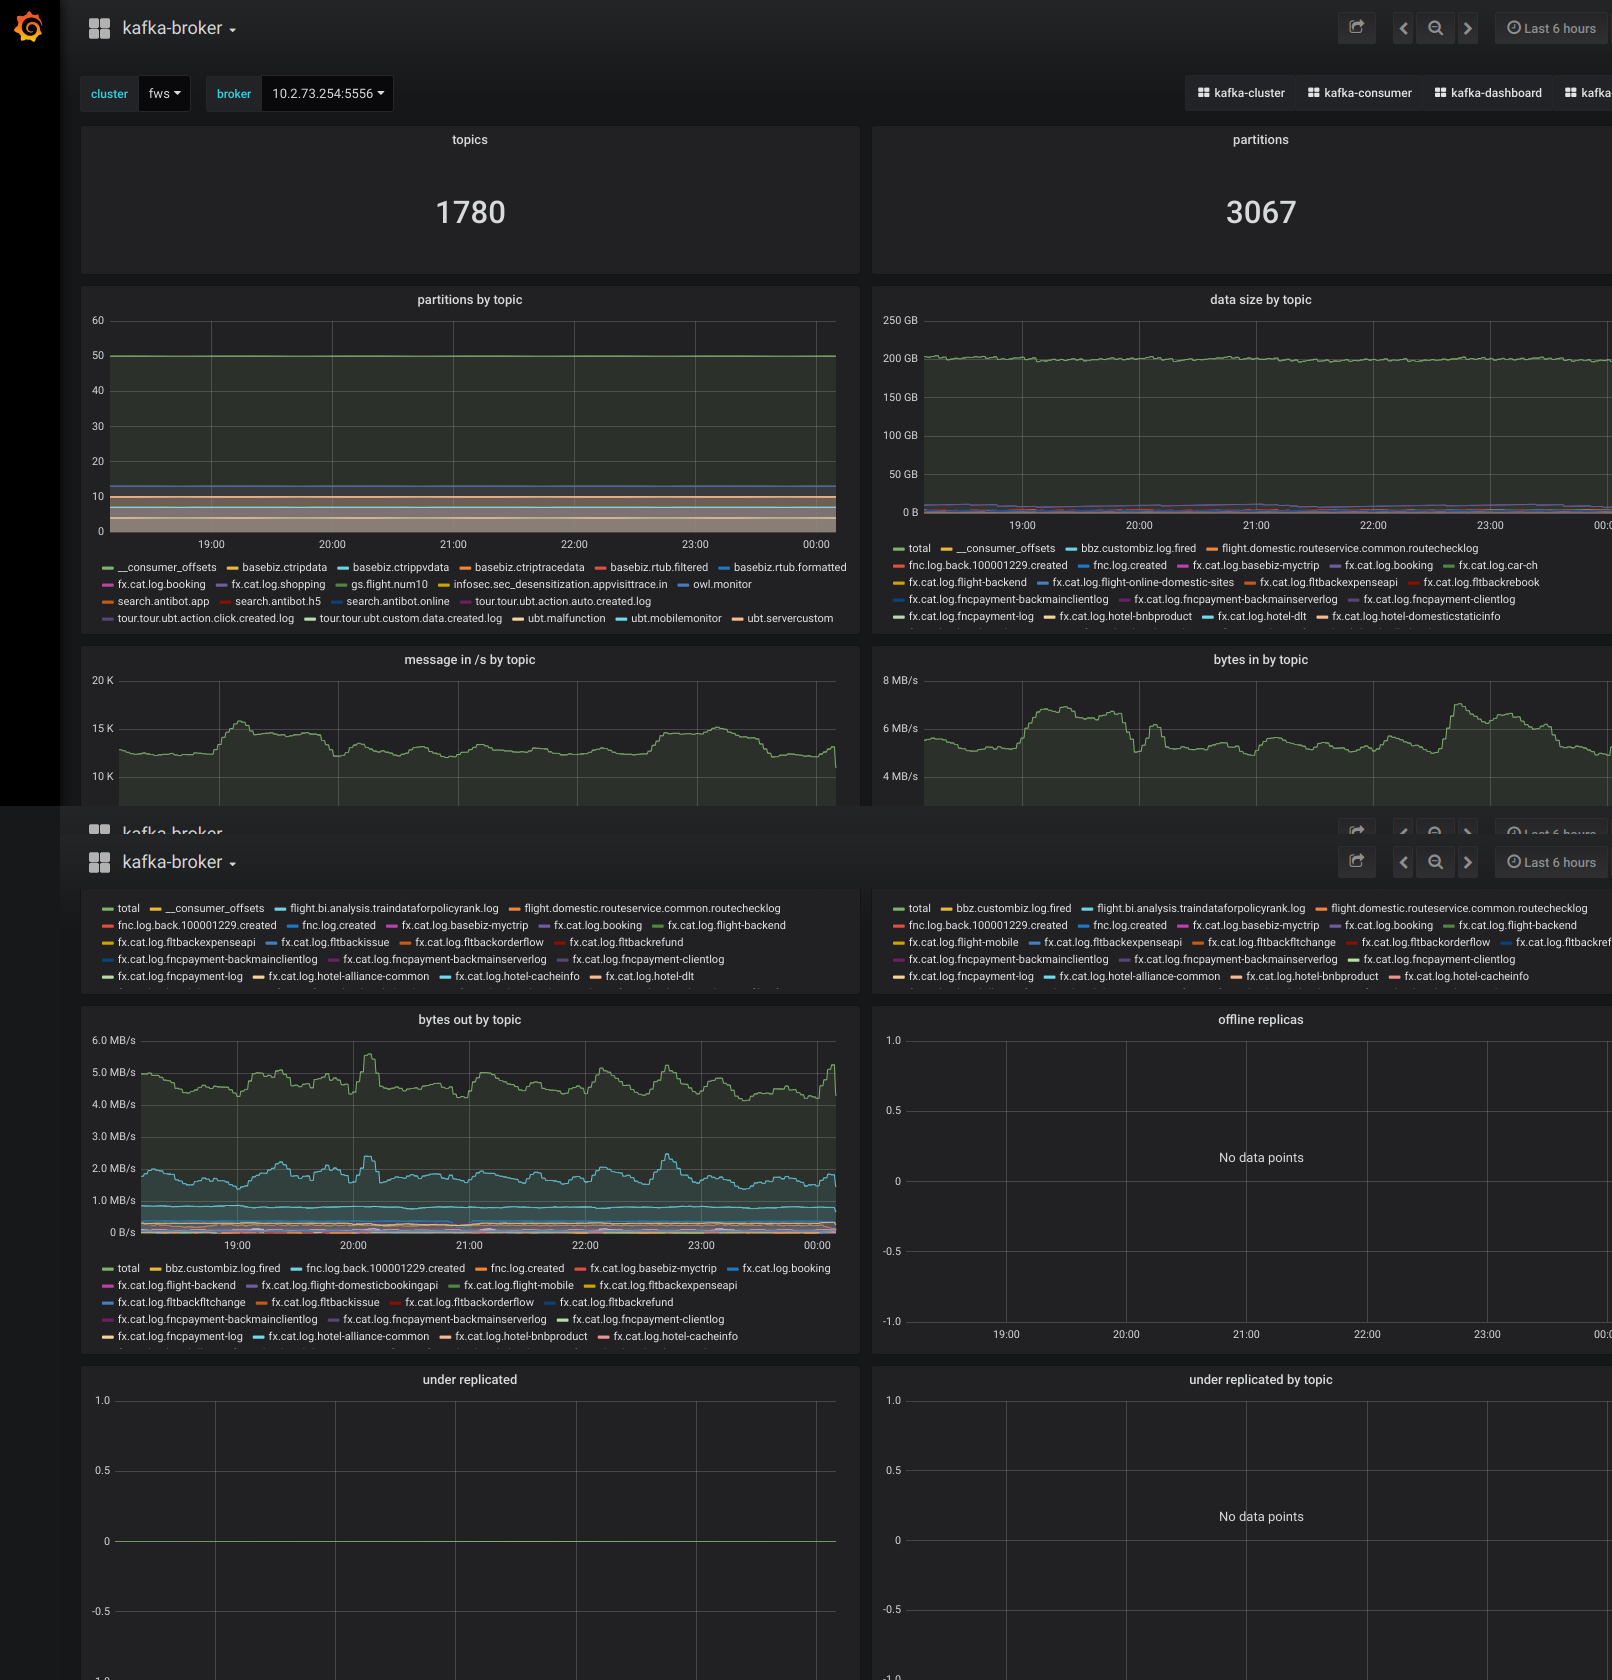Click color swatch beside ubt.servercustom legend entry
This screenshot has width=1612, height=1680.
(x=738, y=619)
